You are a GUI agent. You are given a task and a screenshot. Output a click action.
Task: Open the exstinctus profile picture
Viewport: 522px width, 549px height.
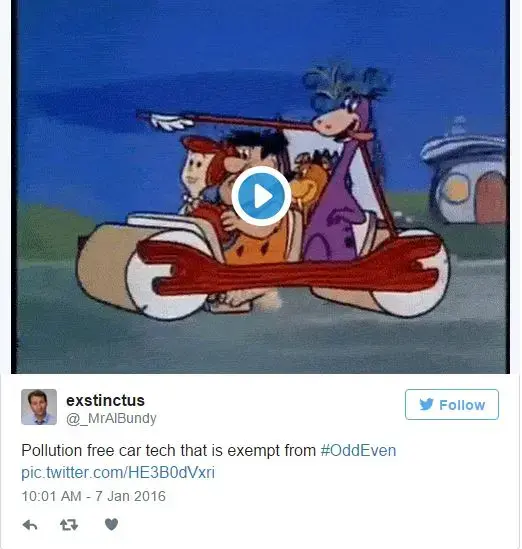(x=39, y=407)
